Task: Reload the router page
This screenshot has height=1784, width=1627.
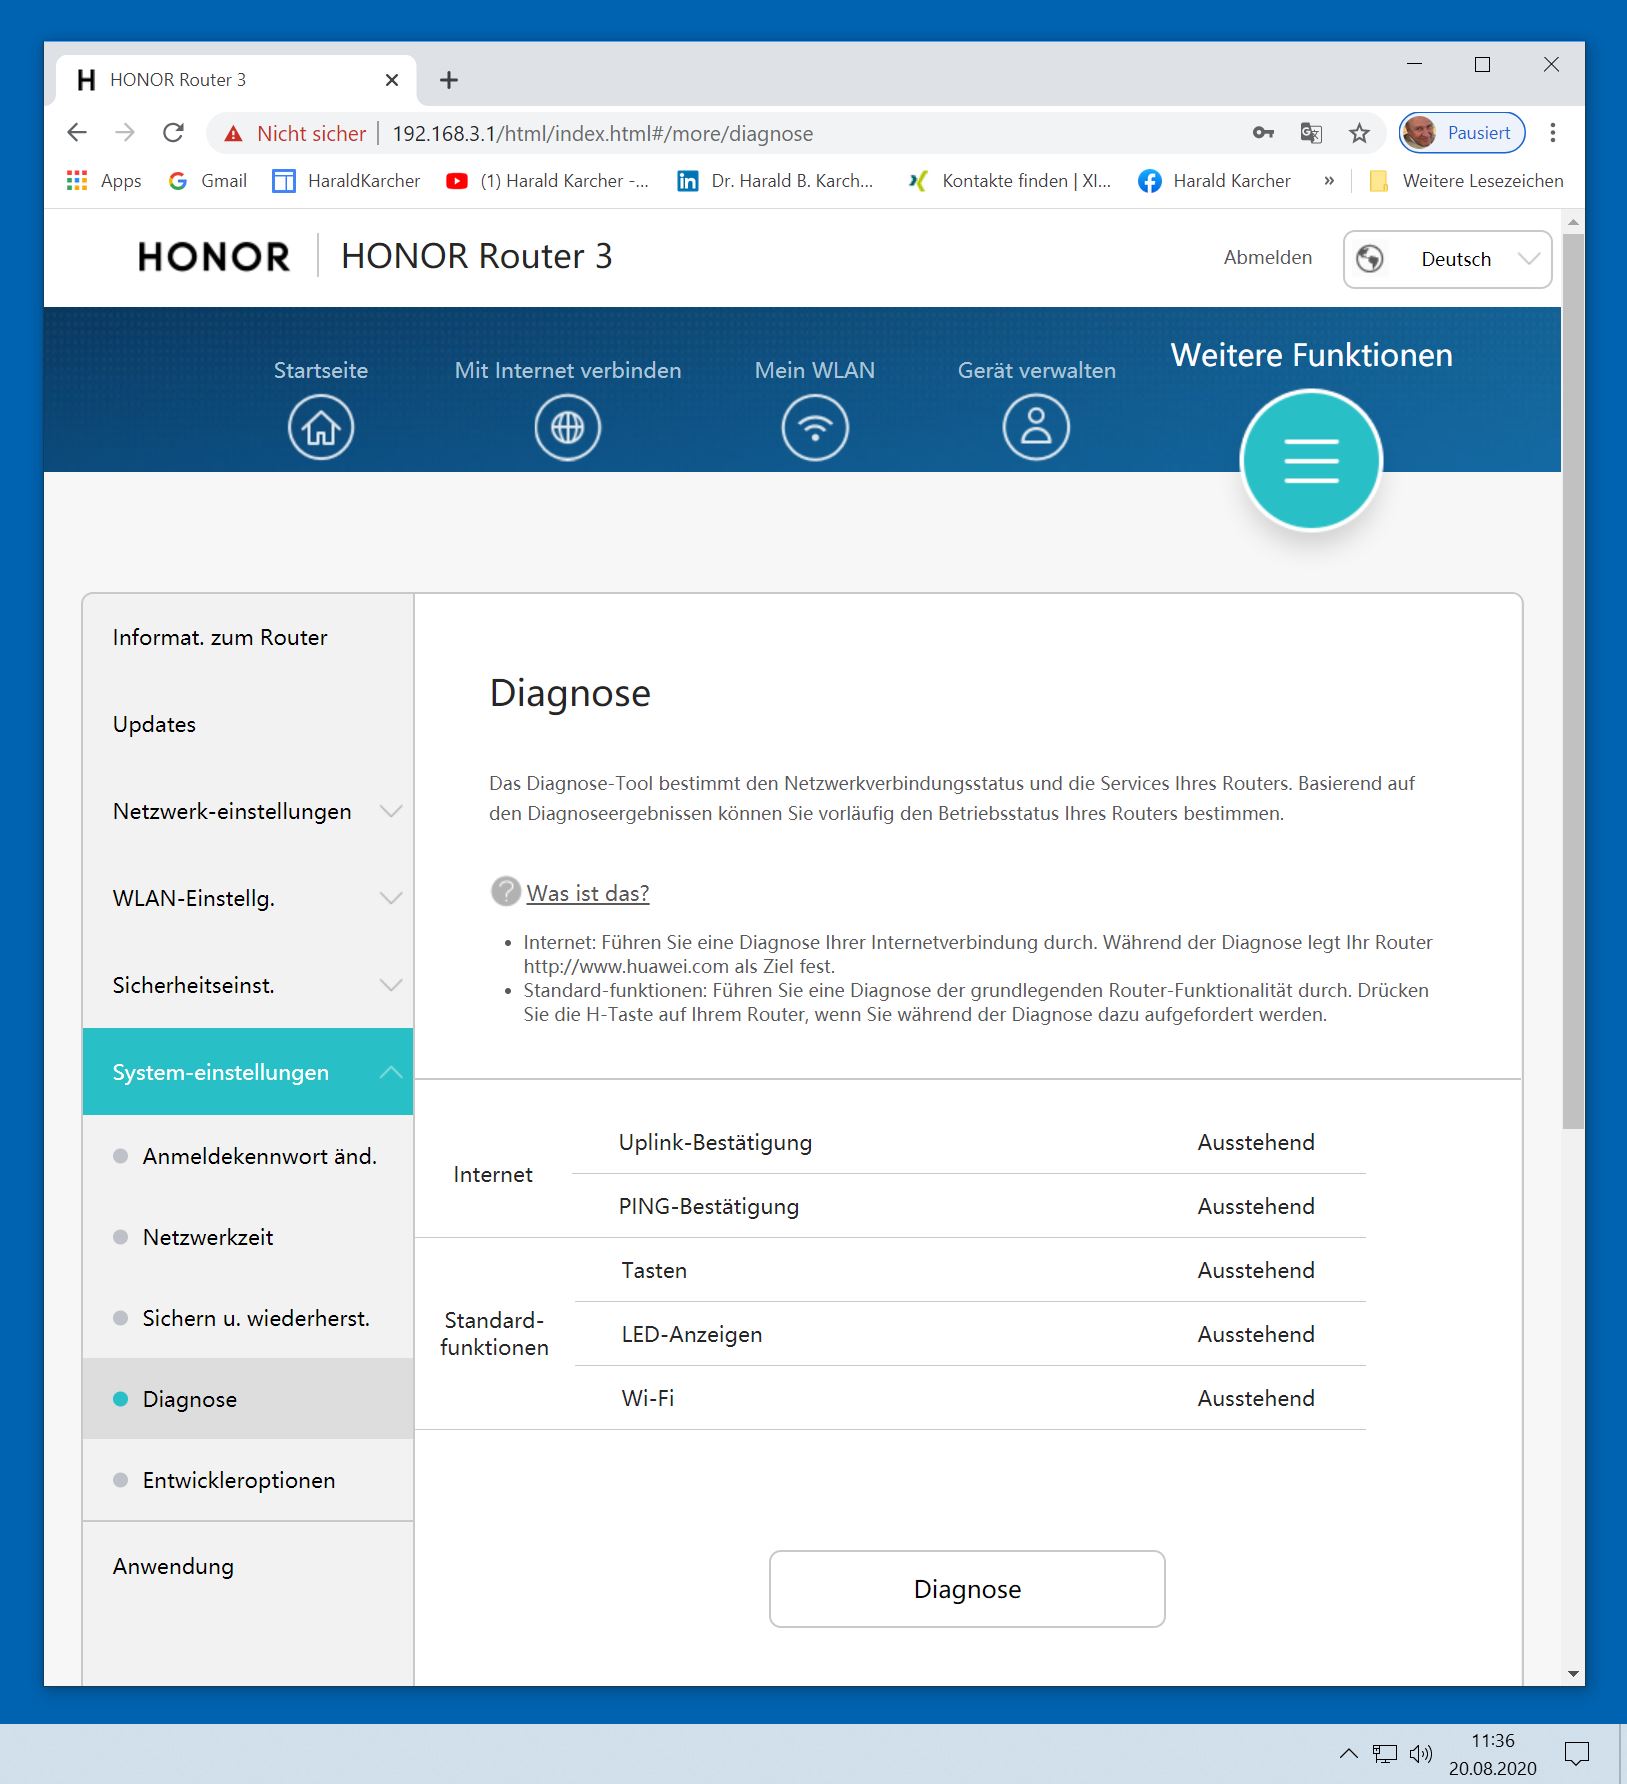Action: click(173, 133)
